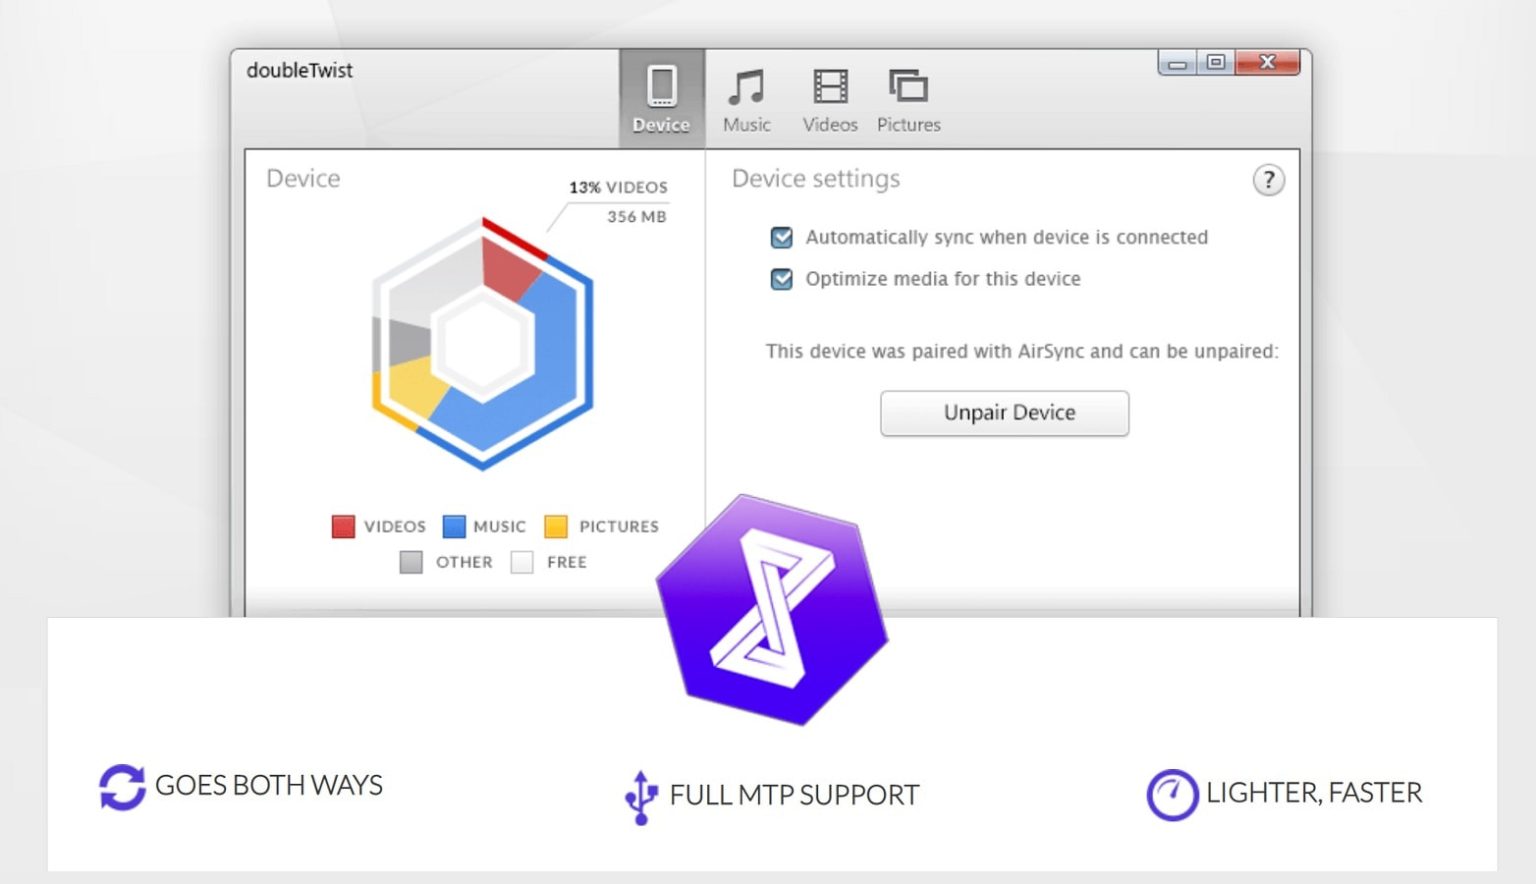Select the Device icon in the toolbar

coord(660,95)
